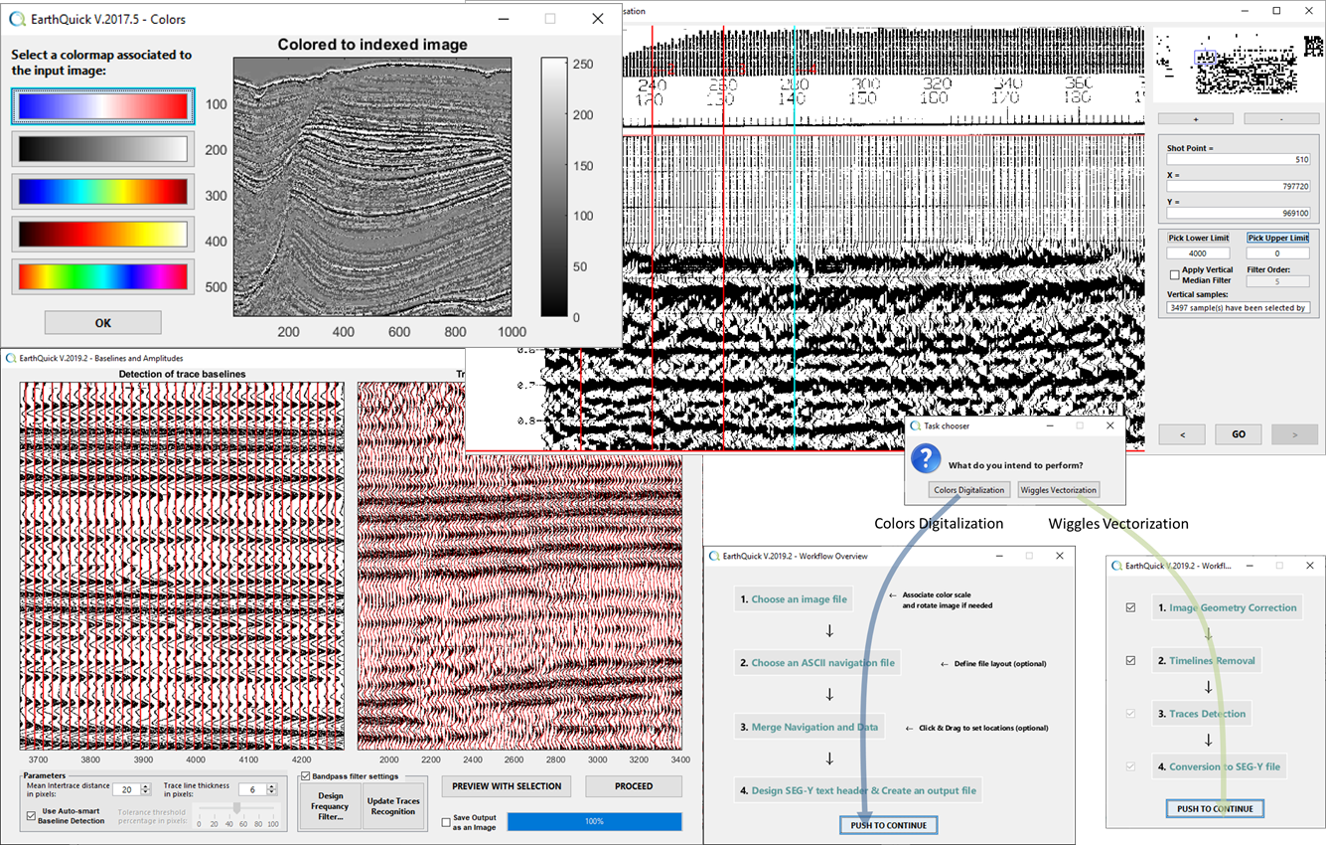Click the Vertical samples status field
Screen dimensions: 1326x845
coord(1239,308)
